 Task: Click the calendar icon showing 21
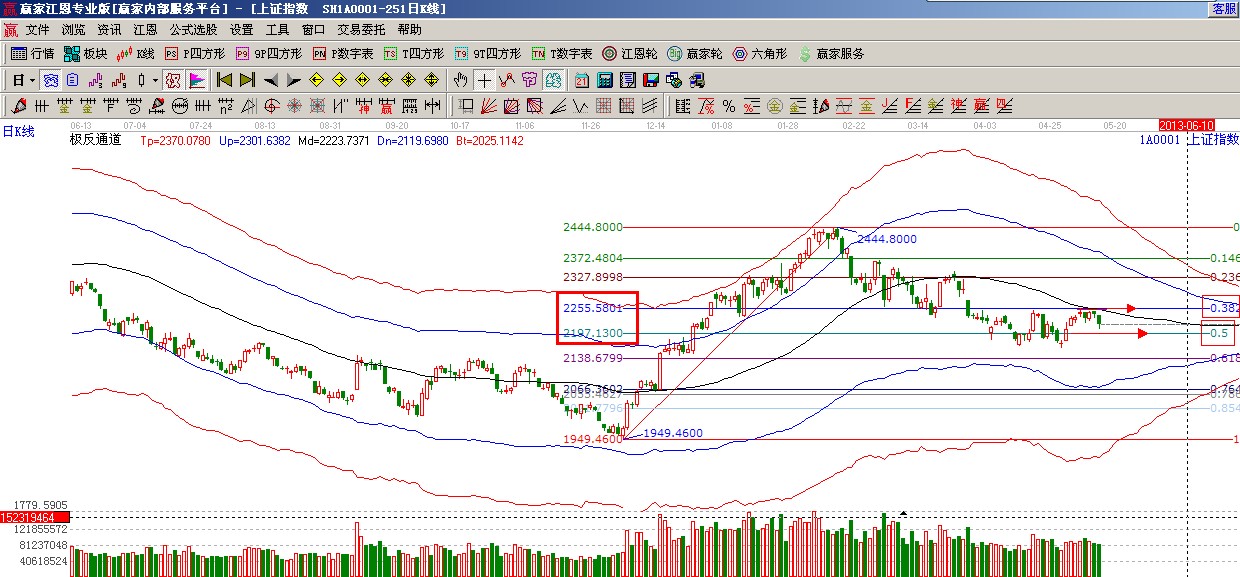click(x=580, y=80)
